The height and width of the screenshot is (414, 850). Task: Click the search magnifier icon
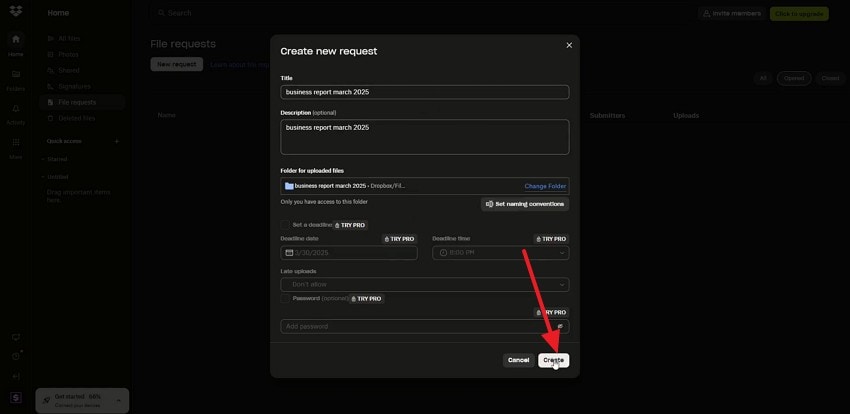pos(161,12)
